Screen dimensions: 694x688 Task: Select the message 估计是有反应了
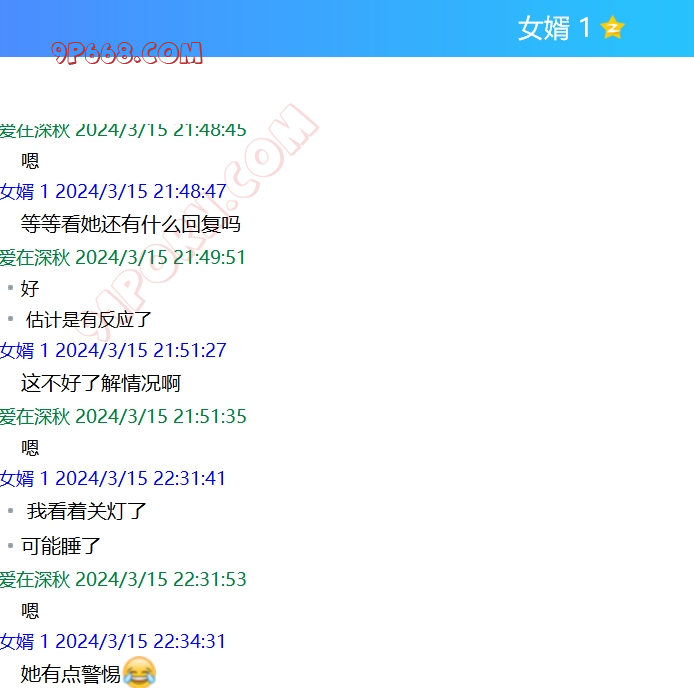click(89, 320)
